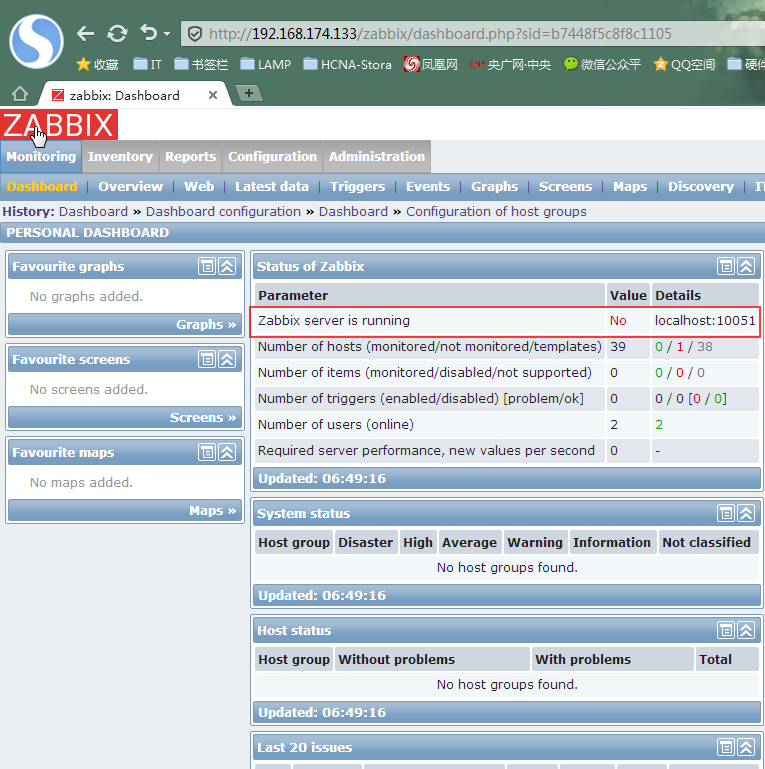This screenshot has height=769, width=765.
Task: Open the LAMP bookmark folder
Action: (265, 64)
